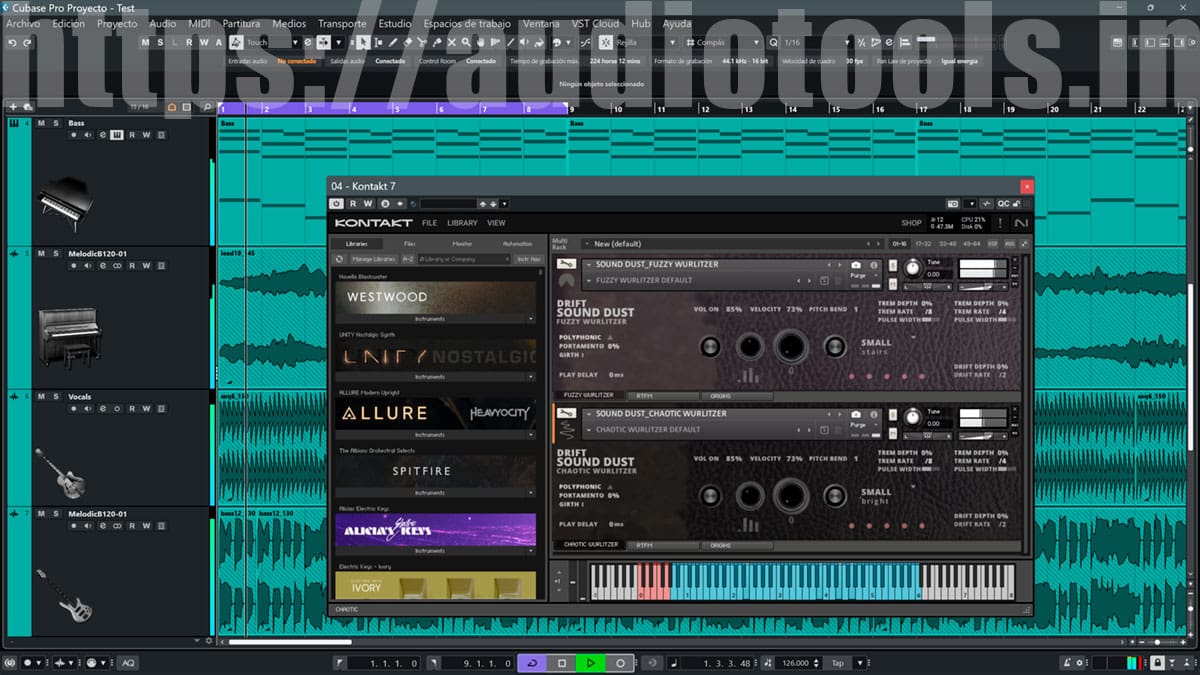Screen dimensions: 1200x675
Task: Select the Erase tool in the toolbar
Action: coord(408,43)
